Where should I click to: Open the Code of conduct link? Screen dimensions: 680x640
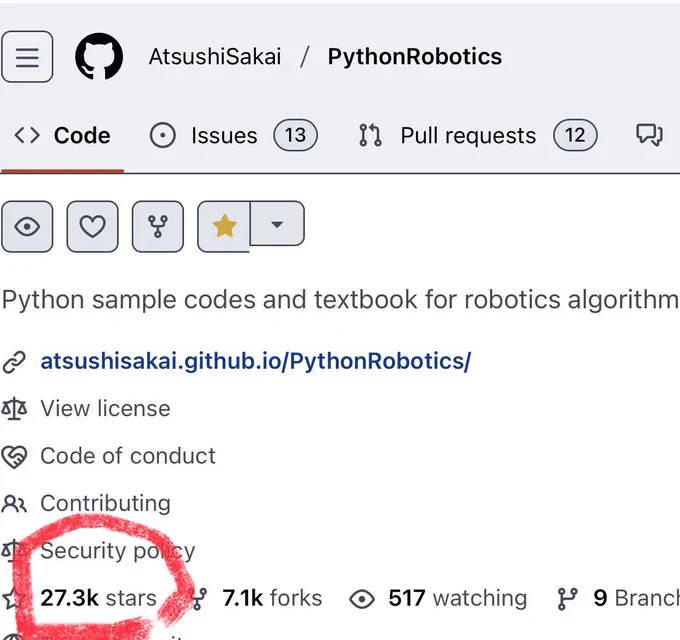point(128,456)
